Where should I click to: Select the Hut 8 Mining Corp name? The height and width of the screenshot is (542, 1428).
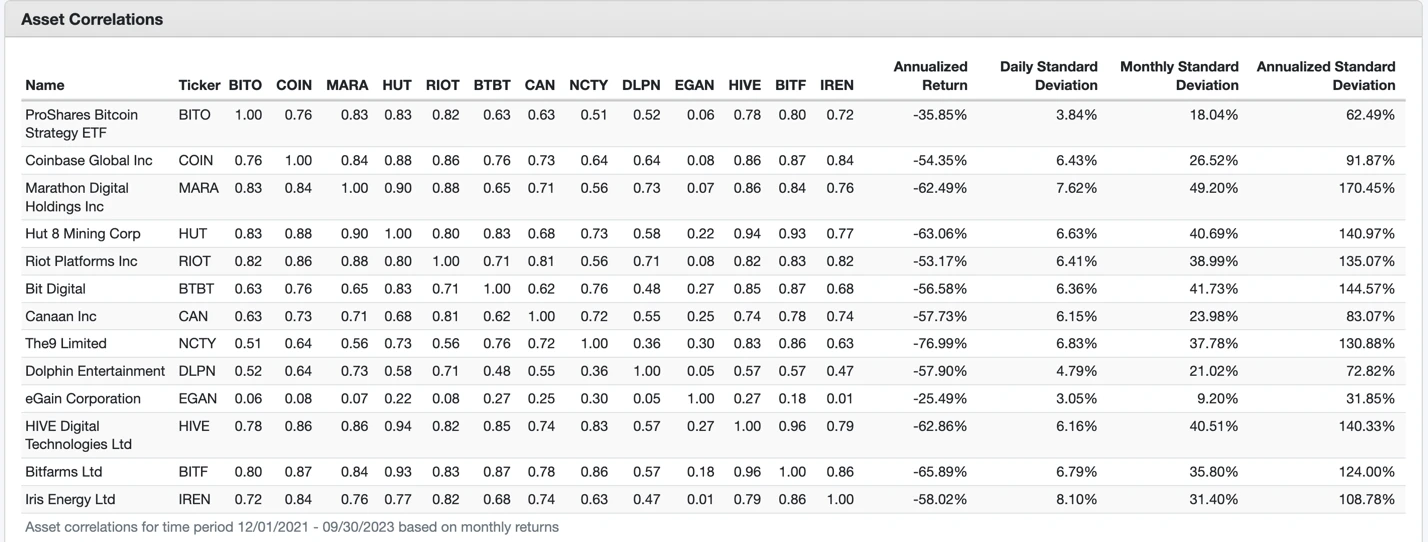coord(83,234)
